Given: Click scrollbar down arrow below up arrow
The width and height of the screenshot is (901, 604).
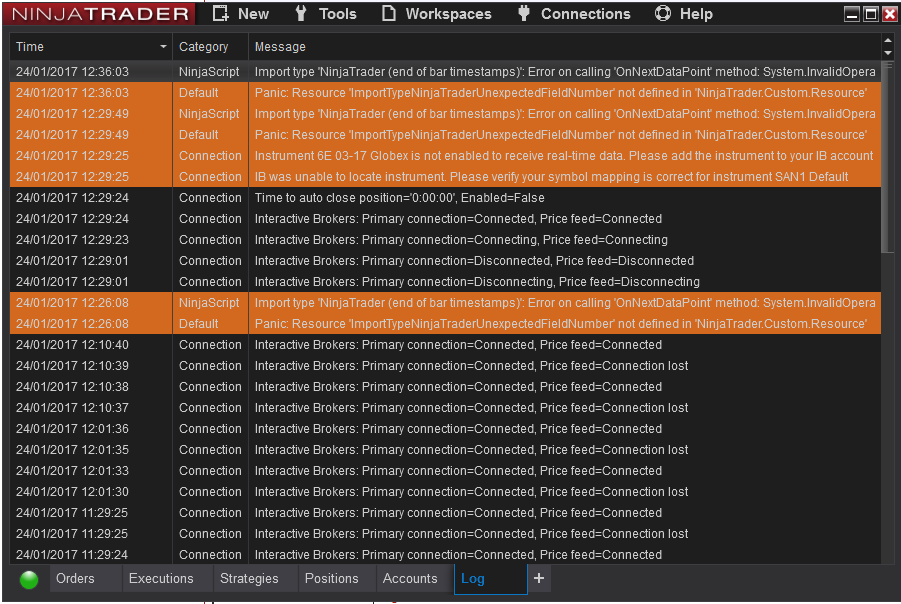Looking at the screenshot, I should 888,53.
